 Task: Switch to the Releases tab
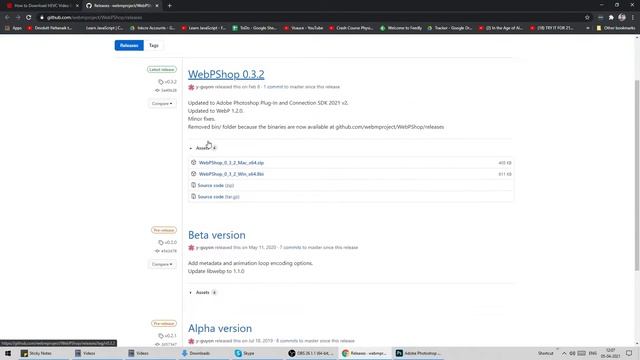[129, 45]
